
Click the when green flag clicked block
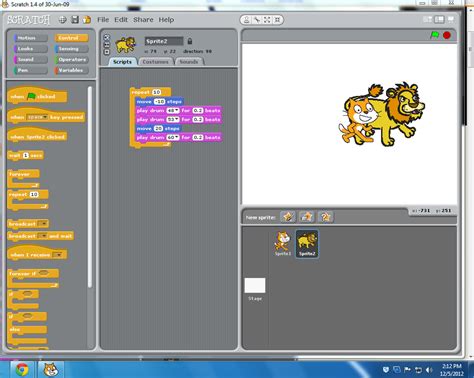pyautogui.click(x=37, y=96)
